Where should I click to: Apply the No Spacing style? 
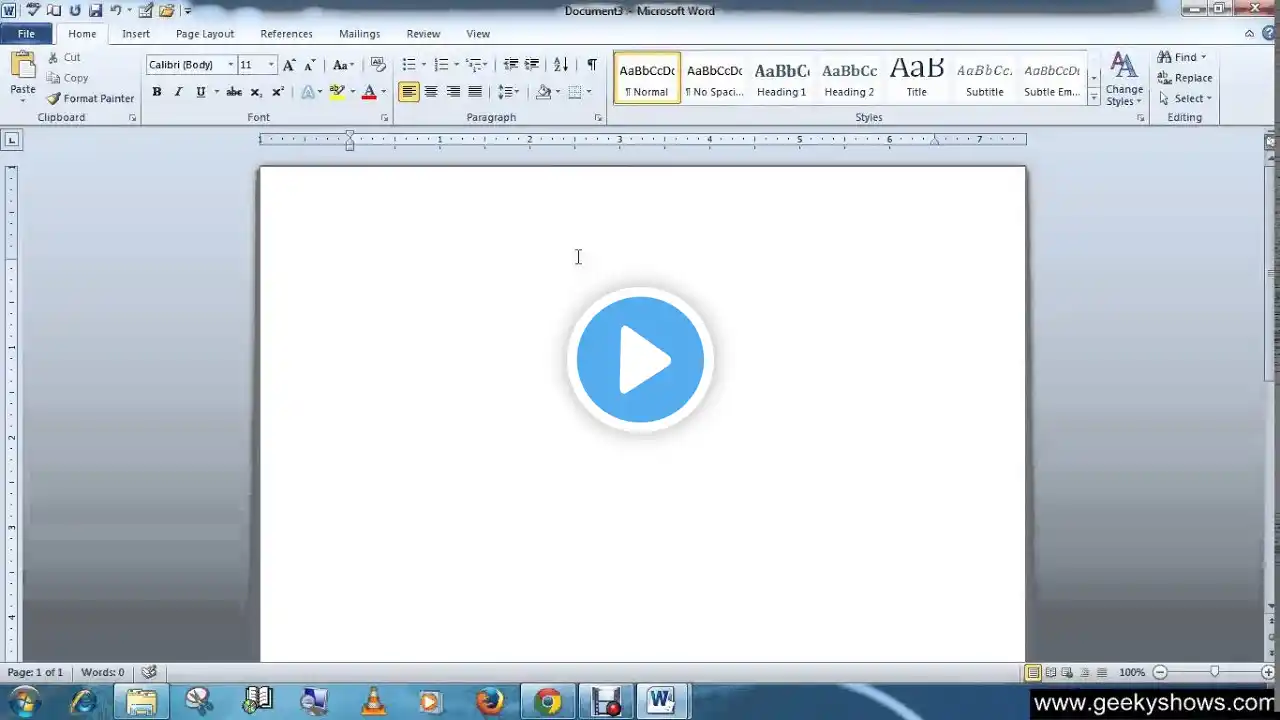pyautogui.click(x=714, y=78)
